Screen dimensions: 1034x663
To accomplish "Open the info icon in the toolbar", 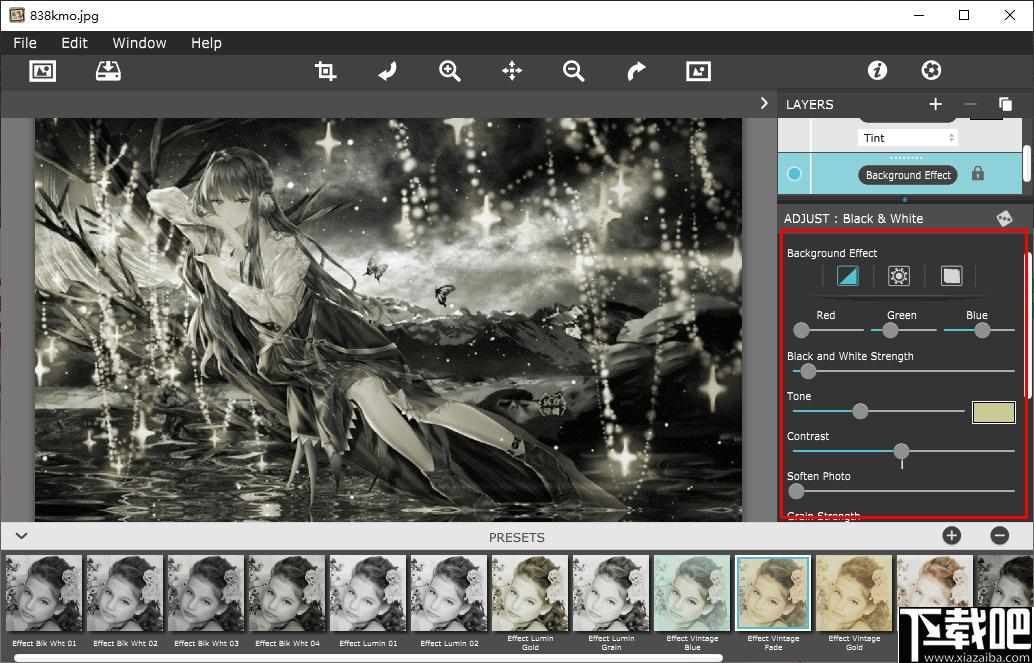I will point(877,71).
